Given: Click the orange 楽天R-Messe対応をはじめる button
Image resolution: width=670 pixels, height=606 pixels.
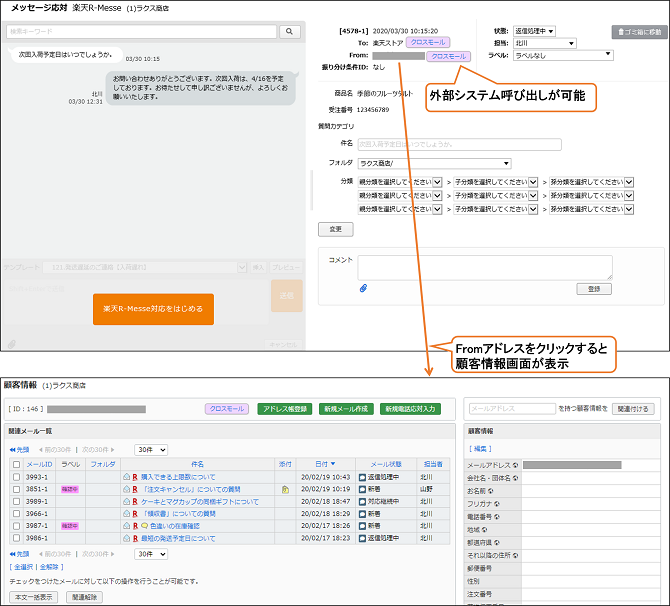Looking at the screenshot, I should 153,309.
